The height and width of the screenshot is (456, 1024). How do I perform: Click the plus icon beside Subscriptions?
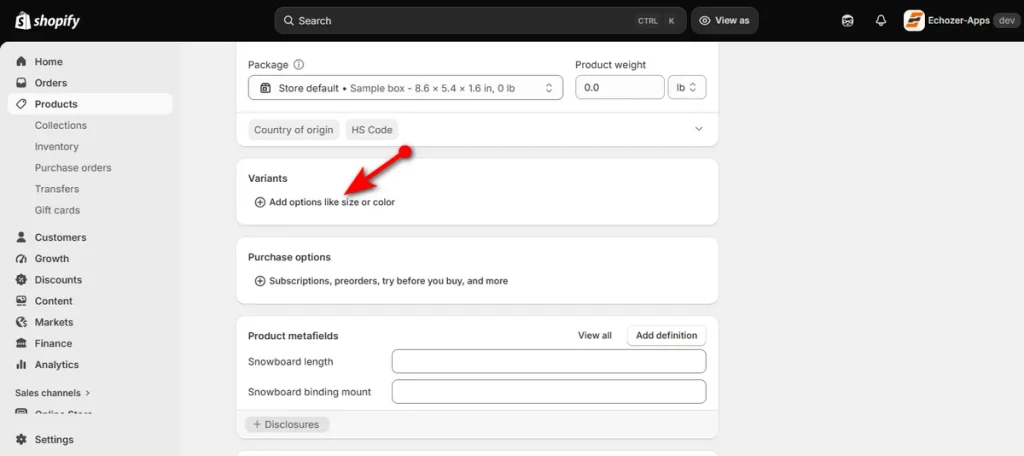(260, 281)
